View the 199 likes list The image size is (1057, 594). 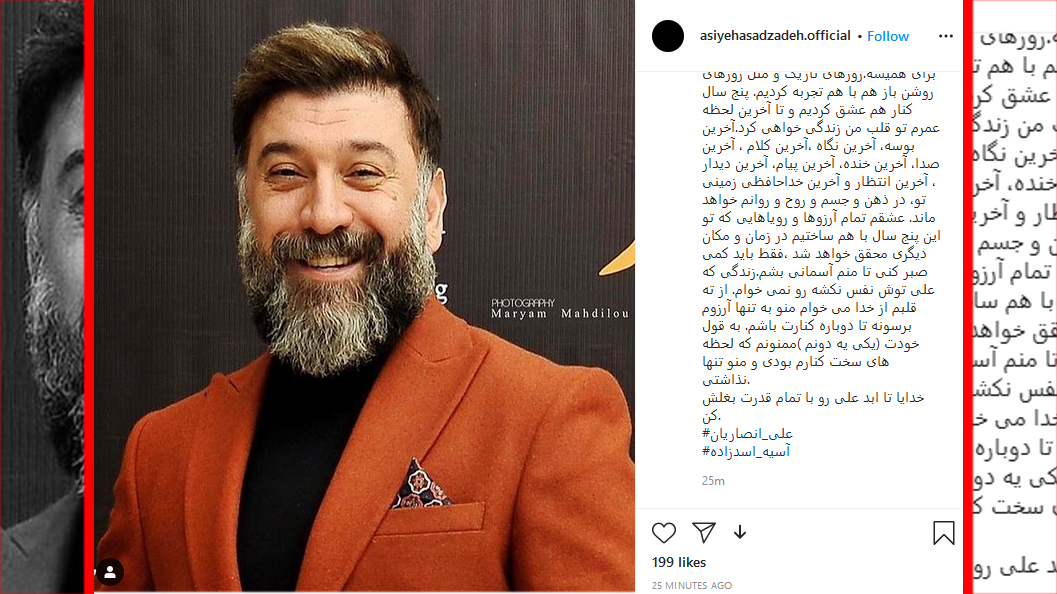pyautogui.click(x=679, y=562)
